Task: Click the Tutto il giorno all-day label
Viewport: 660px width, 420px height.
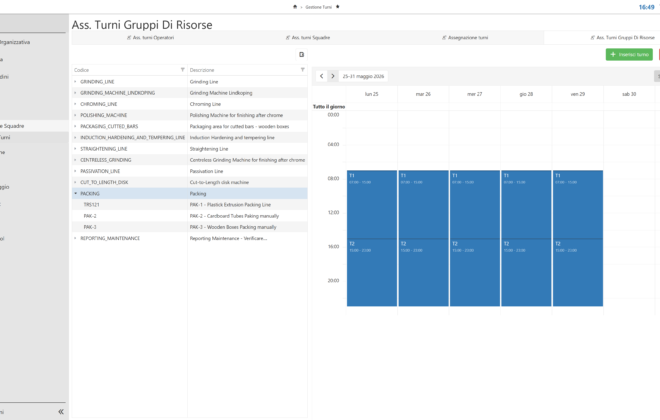Action: [329, 107]
